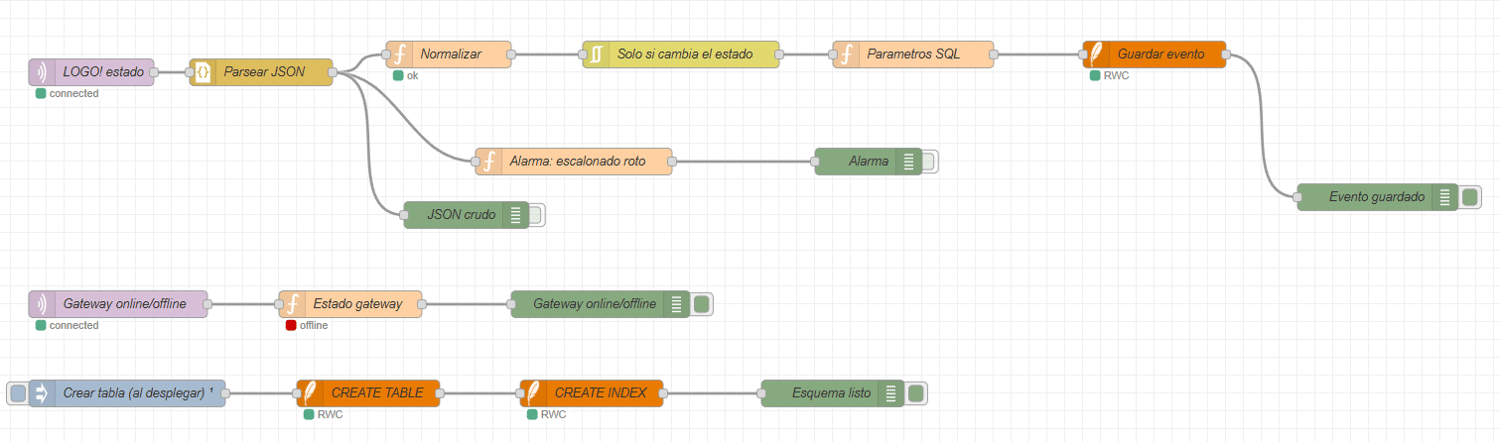Image resolution: width=1500 pixels, height=442 pixels.
Task: Select the output port of LOGO! estado node
Action: 155,72
